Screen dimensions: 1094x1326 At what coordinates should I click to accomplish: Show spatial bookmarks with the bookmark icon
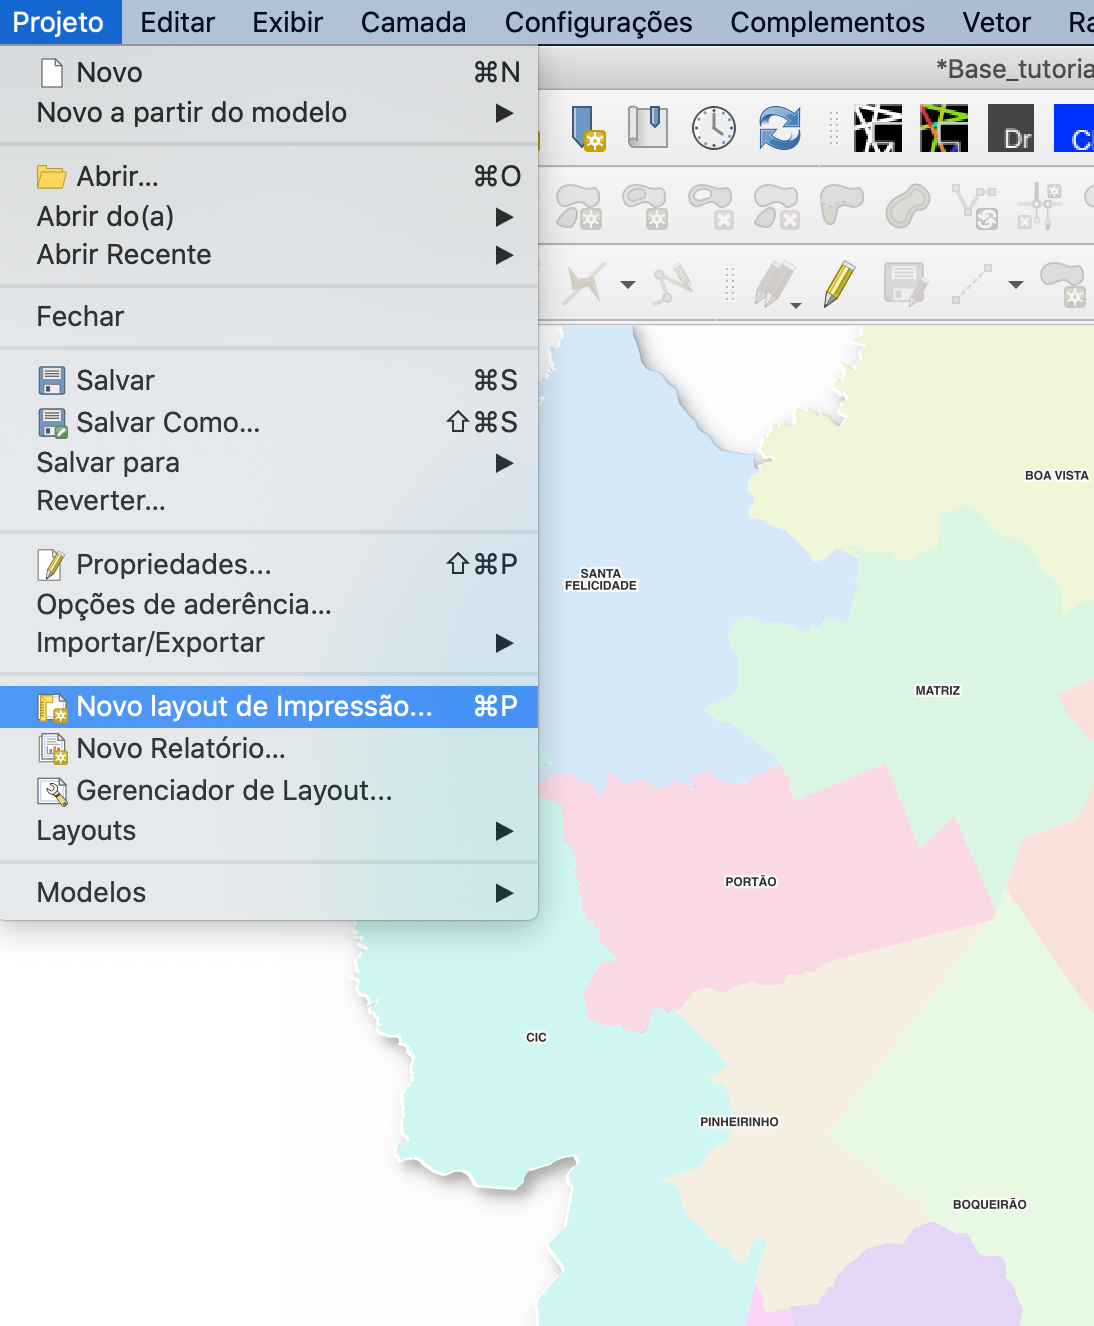pos(648,128)
